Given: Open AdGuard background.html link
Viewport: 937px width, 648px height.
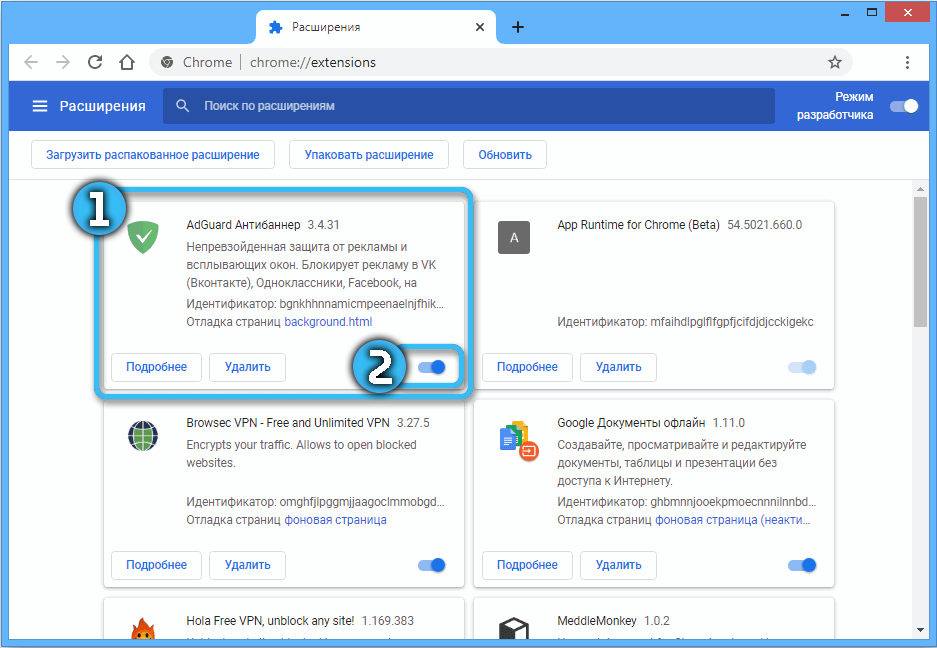Looking at the screenshot, I should pos(328,322).
